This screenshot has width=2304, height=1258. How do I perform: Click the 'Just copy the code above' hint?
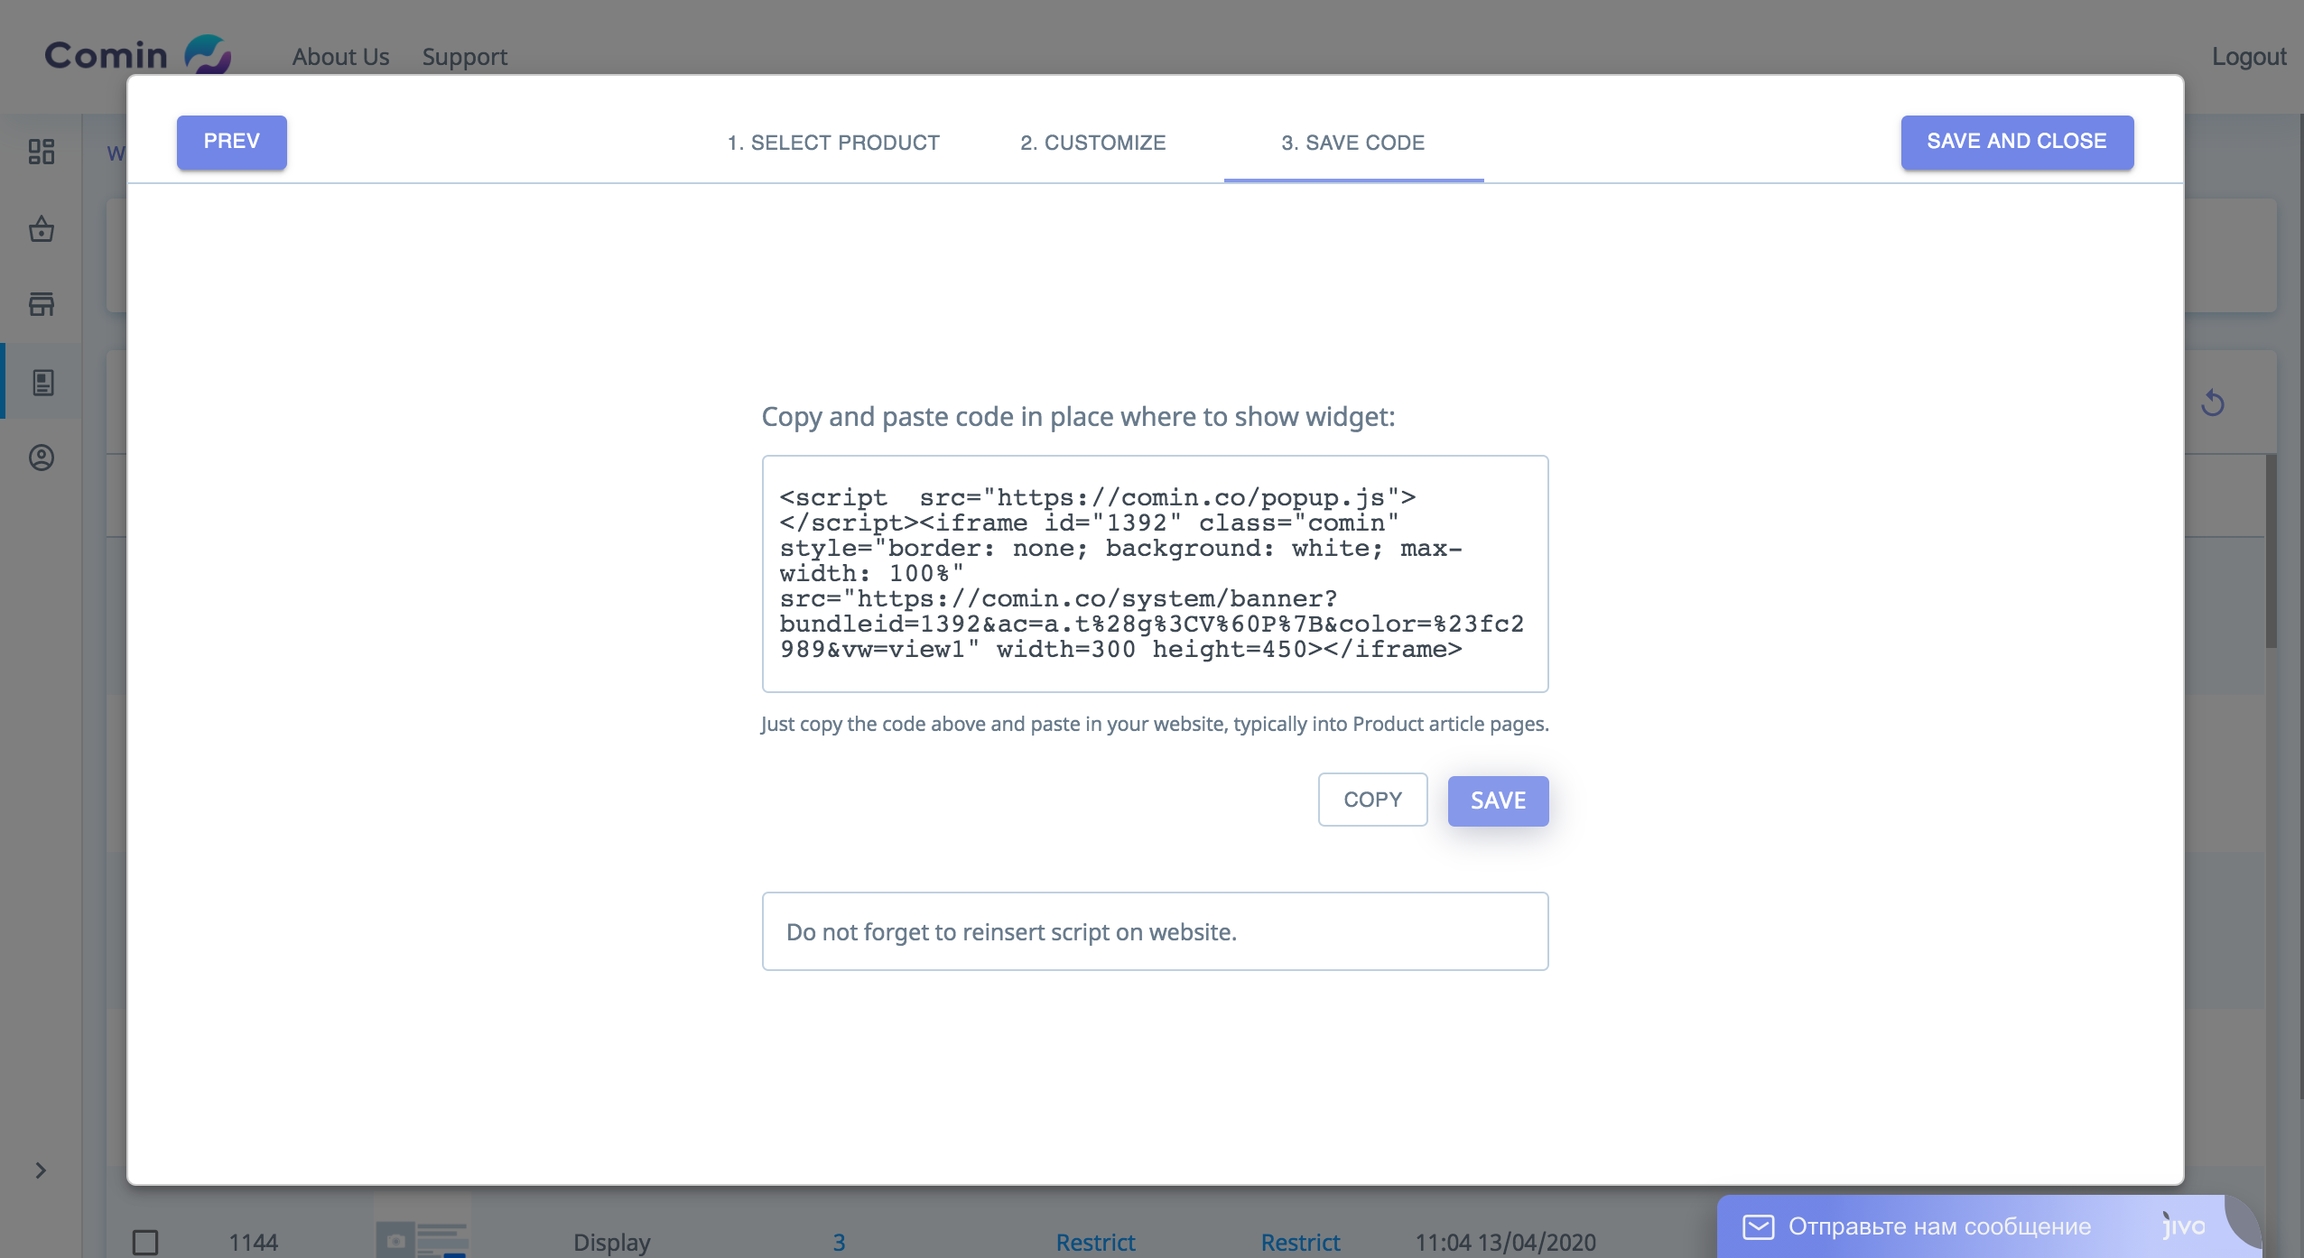(1155, 724)
